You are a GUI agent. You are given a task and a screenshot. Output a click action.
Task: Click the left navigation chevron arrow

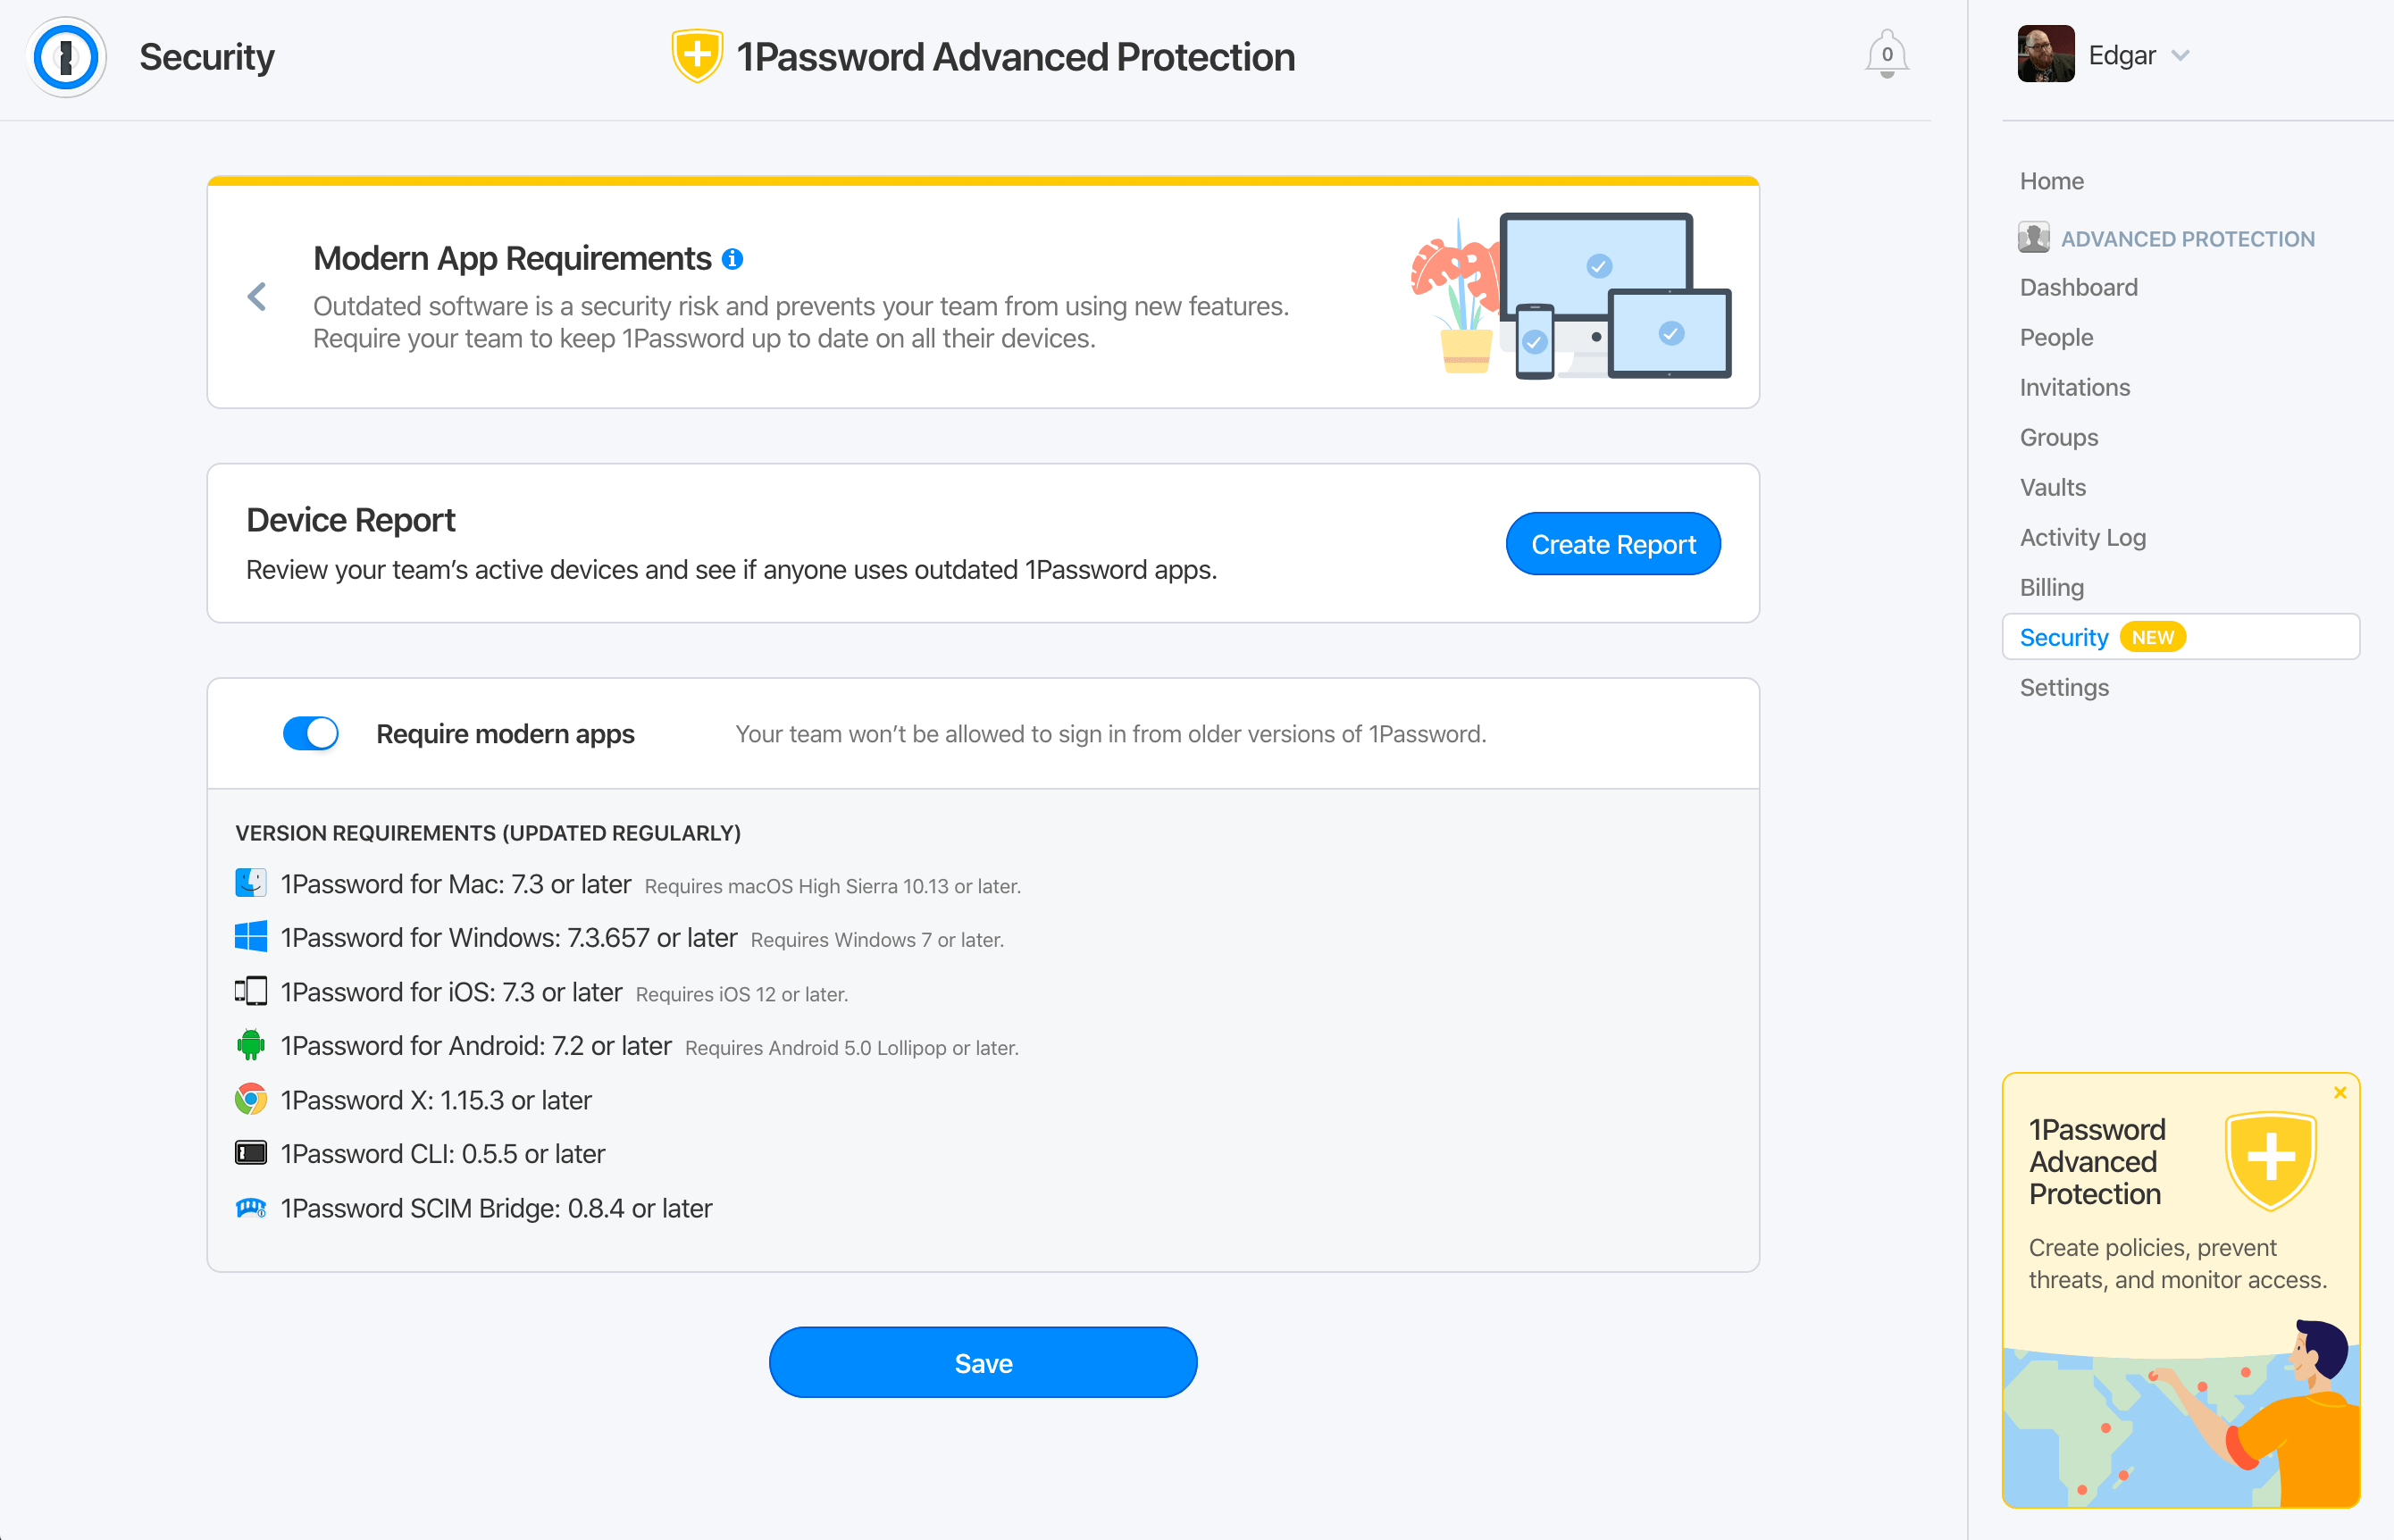(x=258, y=297)
